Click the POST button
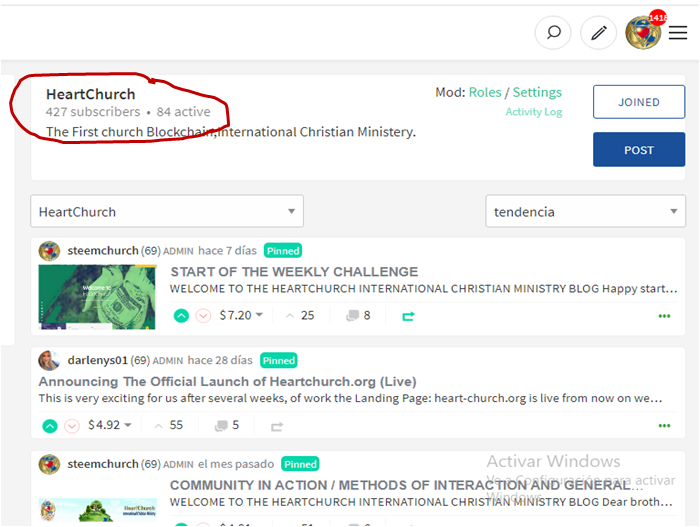This screenshot has height=527, width=700. [x=639, y=150]
